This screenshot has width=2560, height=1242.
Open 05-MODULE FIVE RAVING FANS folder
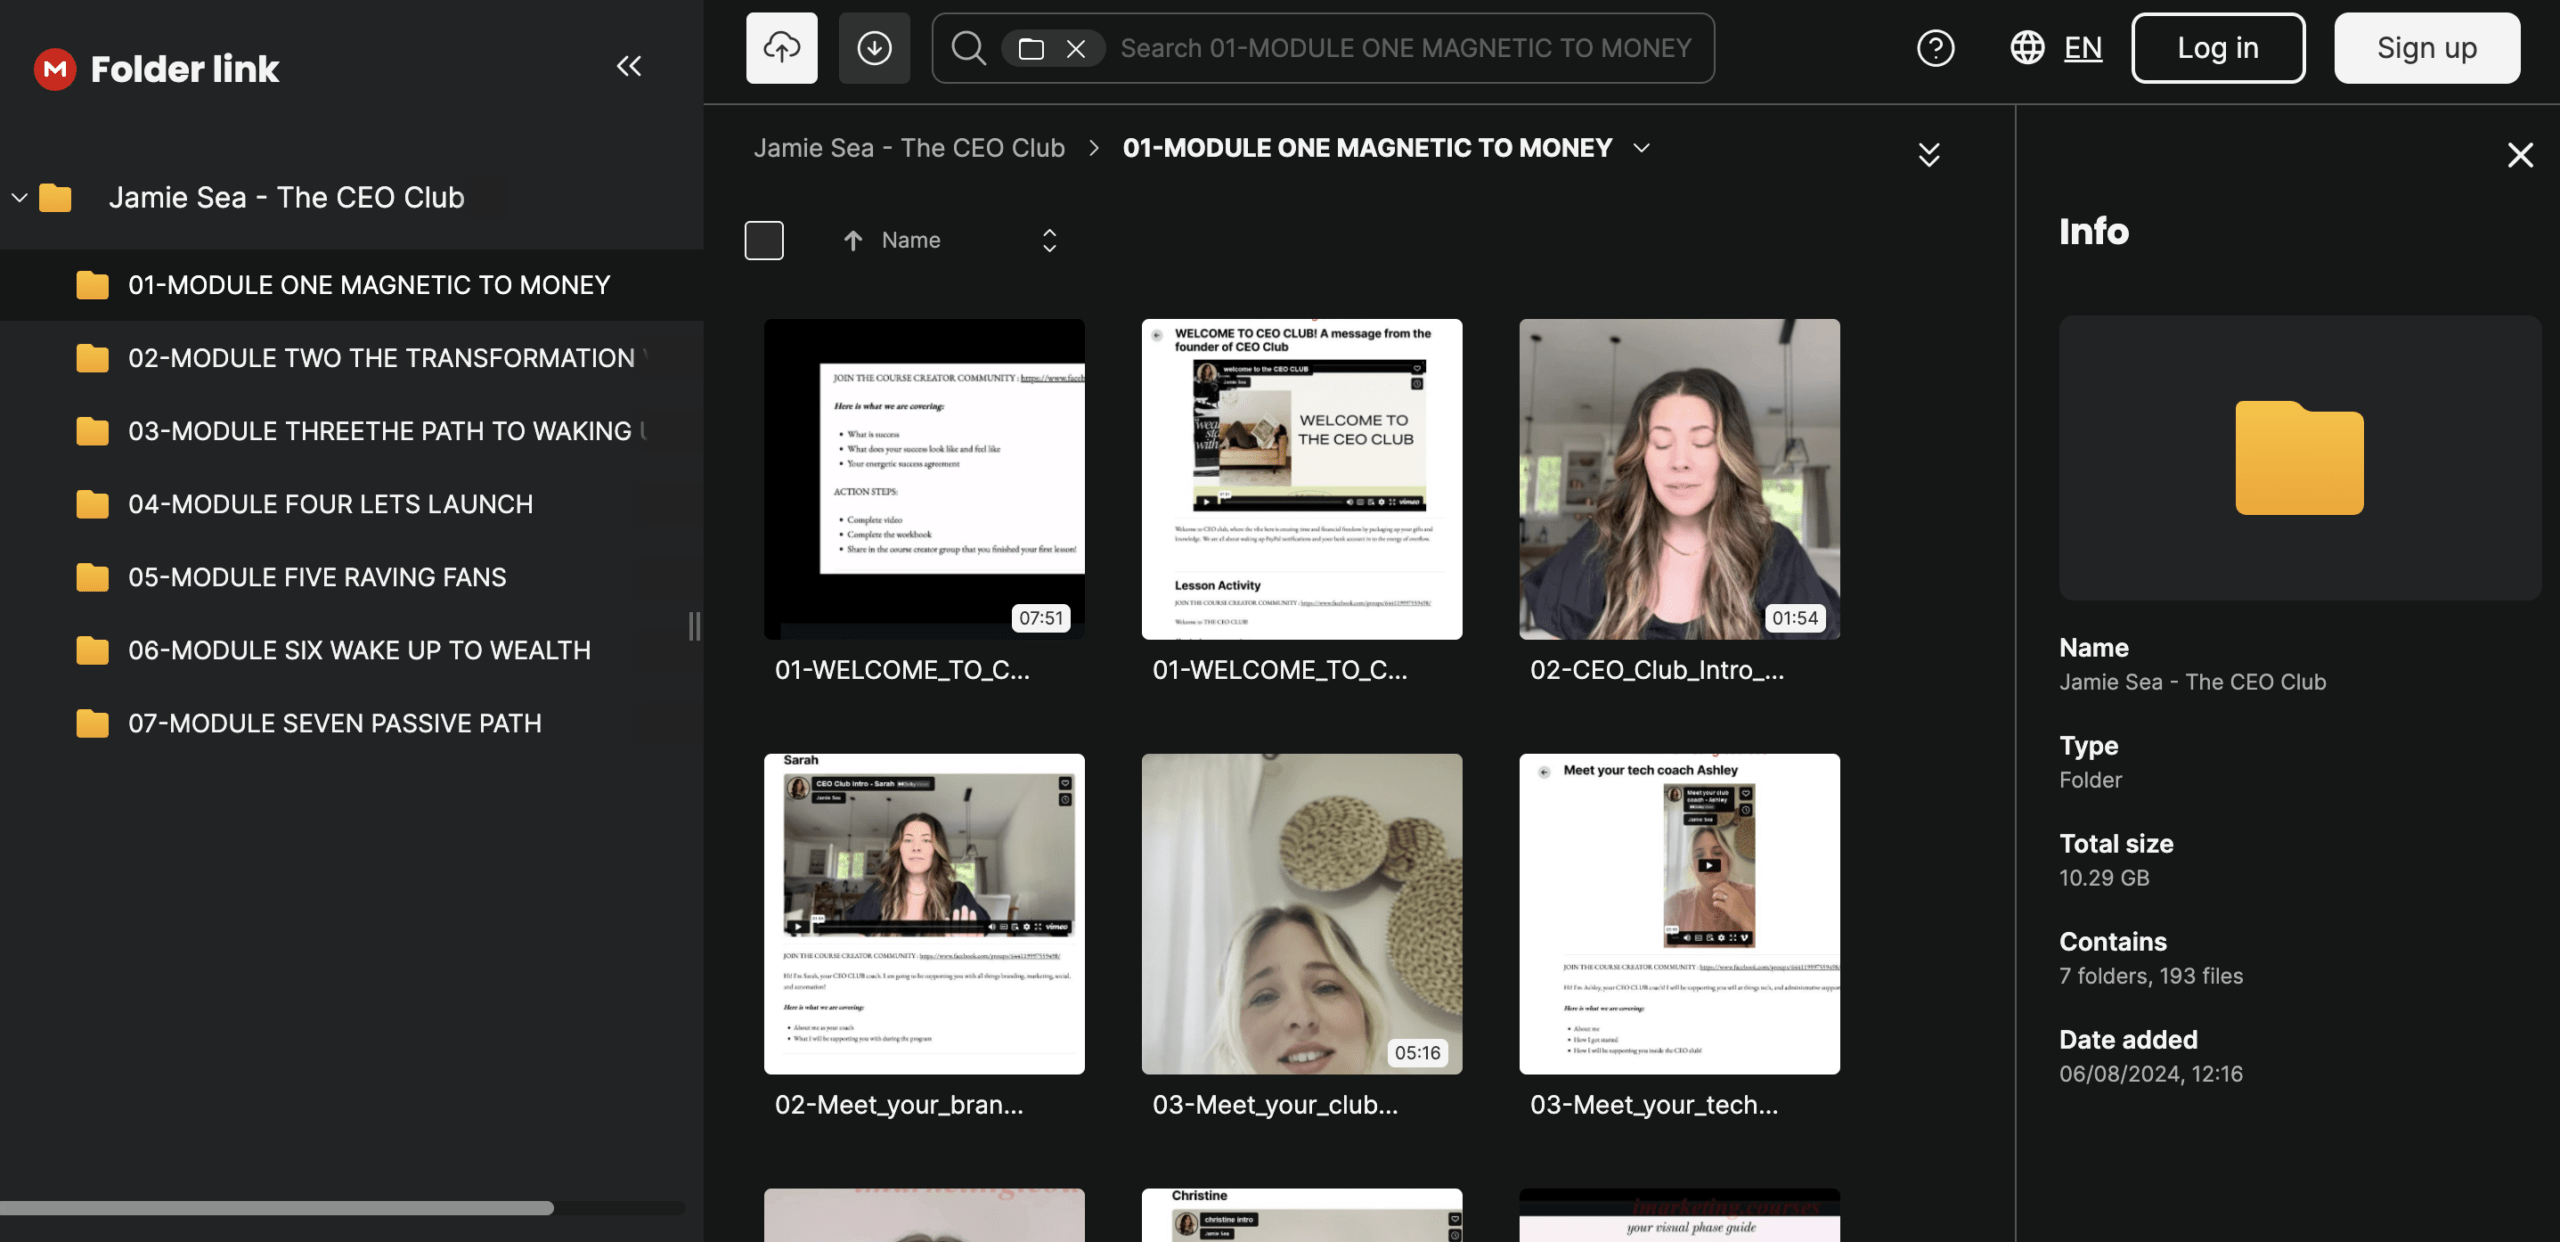click(x=316, y=577)
